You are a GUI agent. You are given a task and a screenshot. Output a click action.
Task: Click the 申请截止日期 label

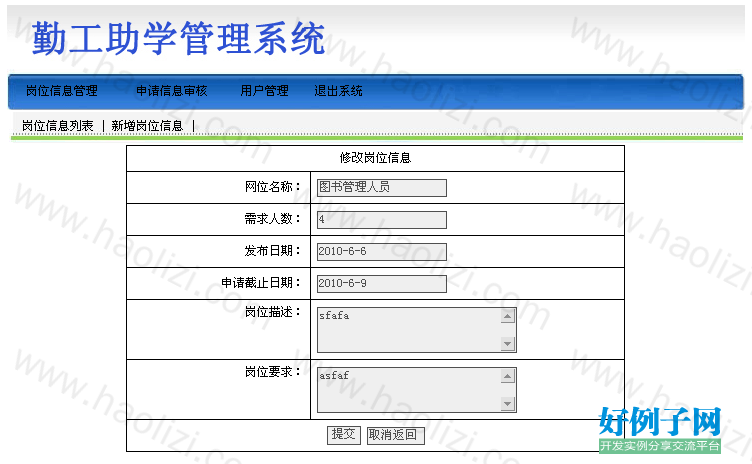pos(260,283)
